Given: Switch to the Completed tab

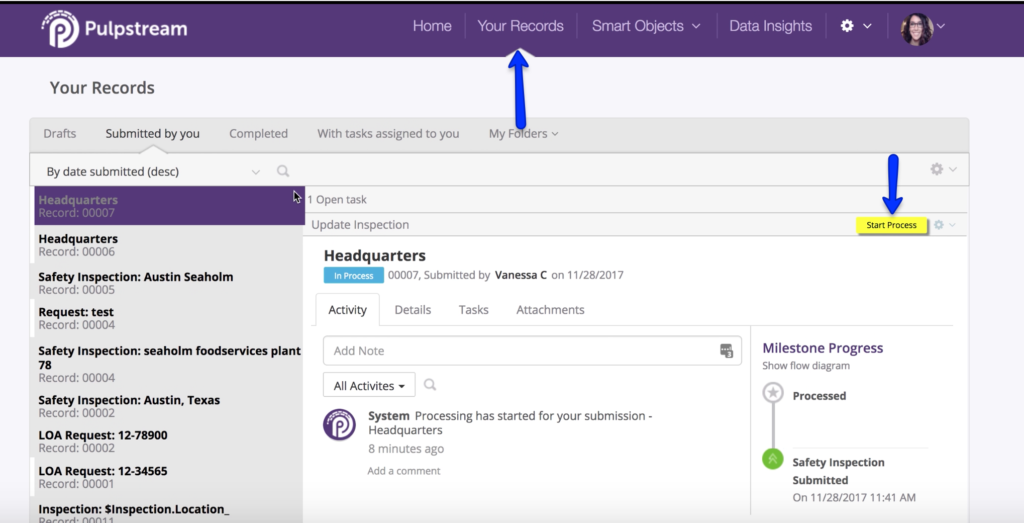Looking at the screenshot, I should 258,133.
